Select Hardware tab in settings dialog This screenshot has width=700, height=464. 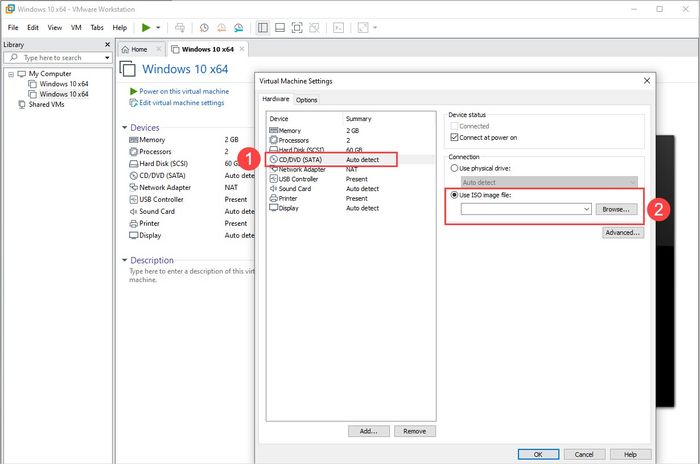275,99
